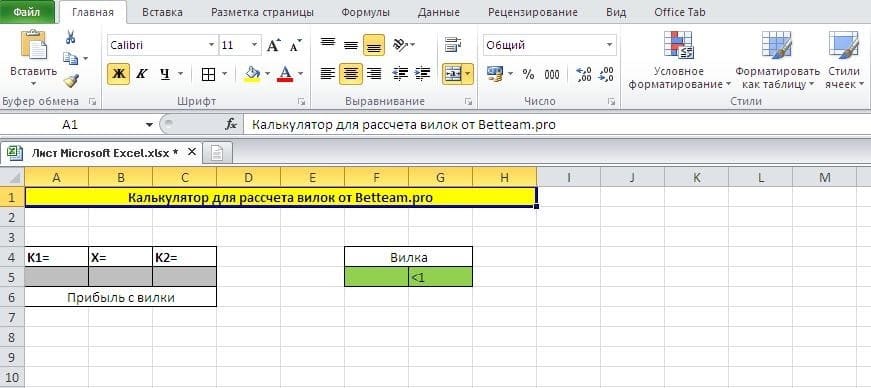Open the Файл tab
This screenshot has height=388, width=871.
[x=27, y=12]
